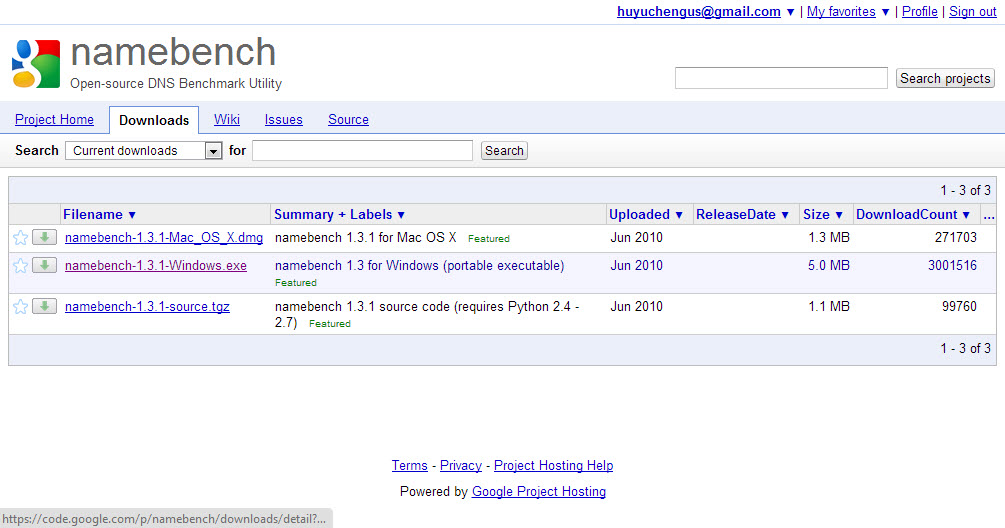Click the namebench project logo

36,63
